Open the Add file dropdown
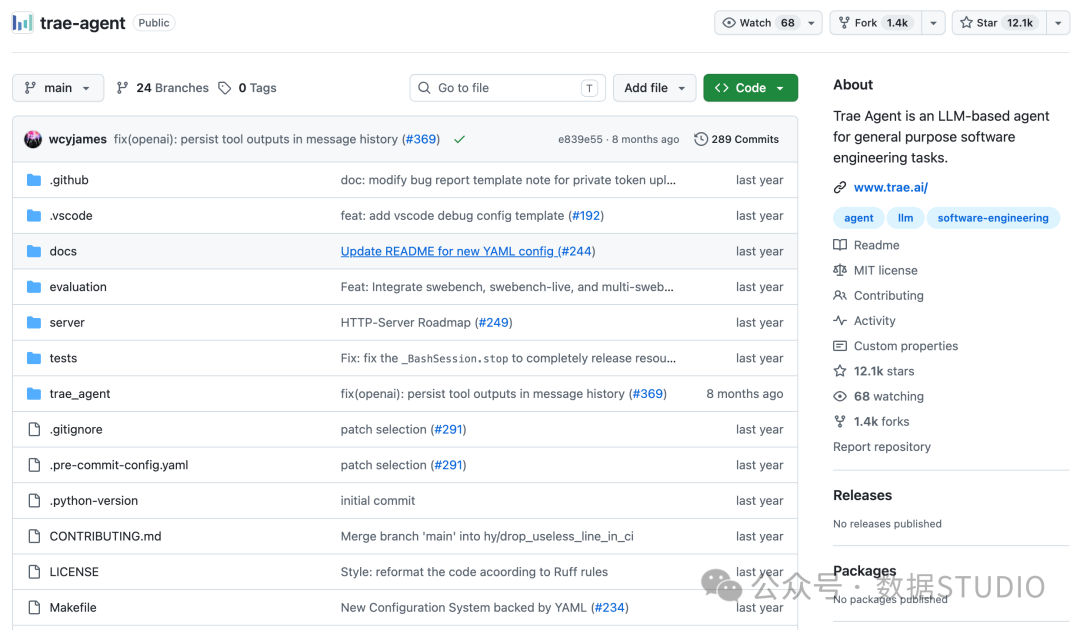 [x=654, y=87]
